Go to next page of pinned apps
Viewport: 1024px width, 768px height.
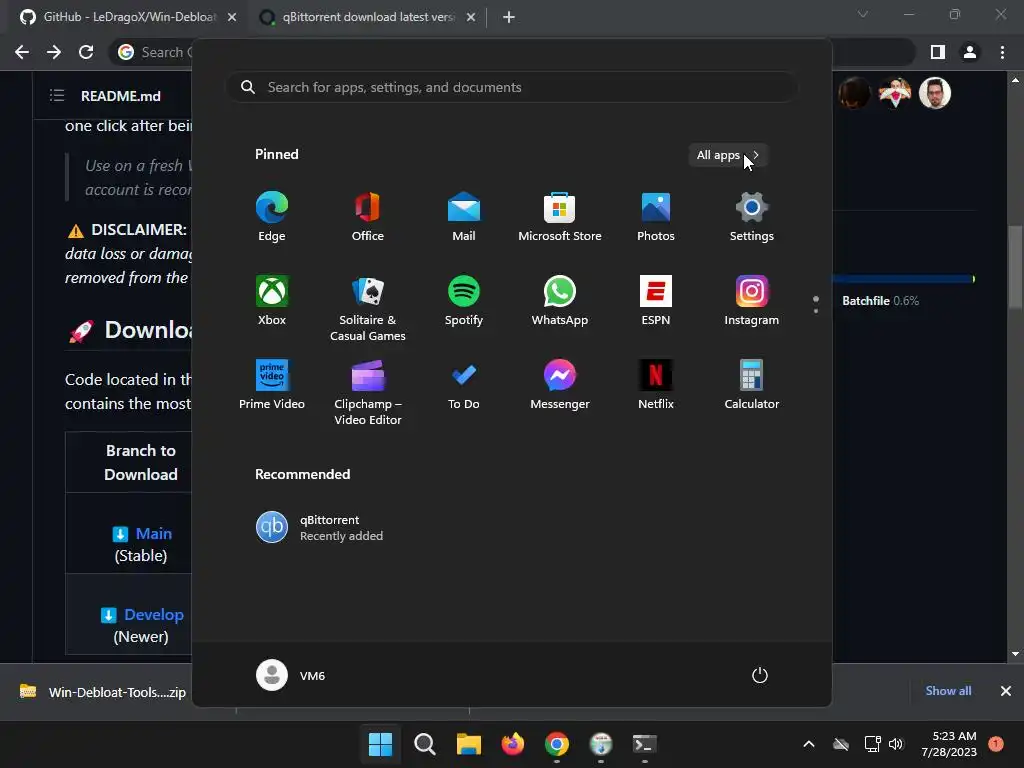816,311
